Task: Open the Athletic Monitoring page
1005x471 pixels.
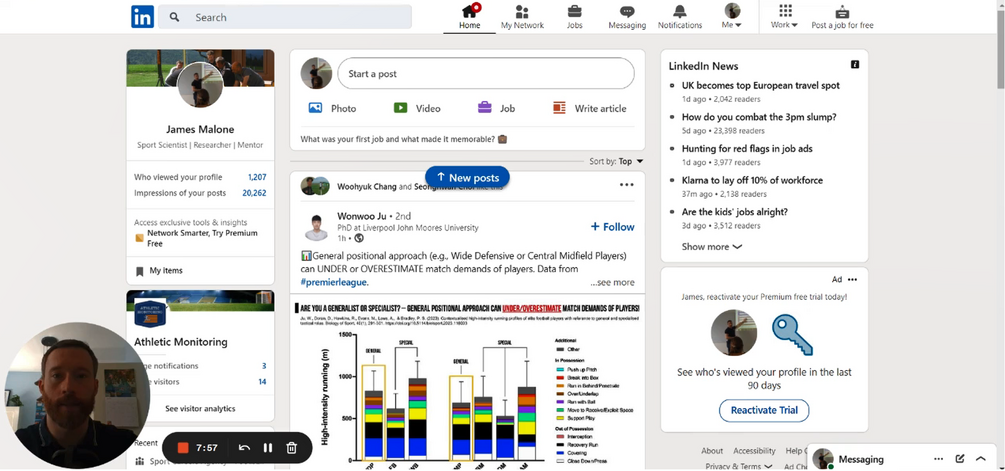Action: pos(181,342)
